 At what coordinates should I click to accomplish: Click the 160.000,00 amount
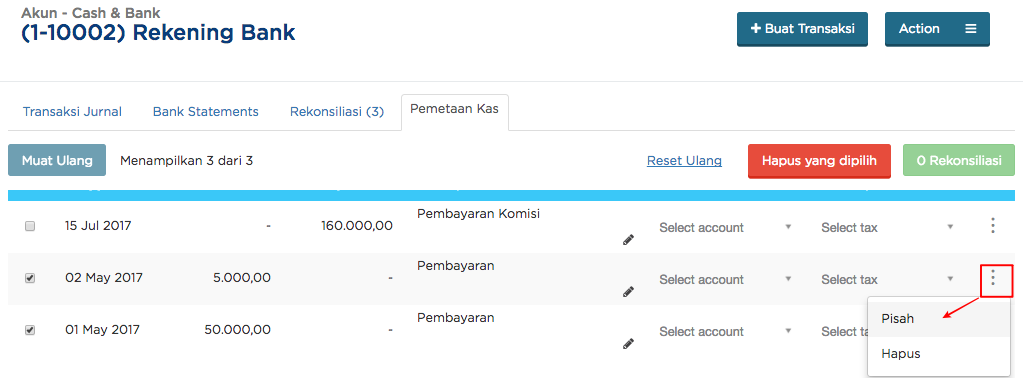click(357, 226)
